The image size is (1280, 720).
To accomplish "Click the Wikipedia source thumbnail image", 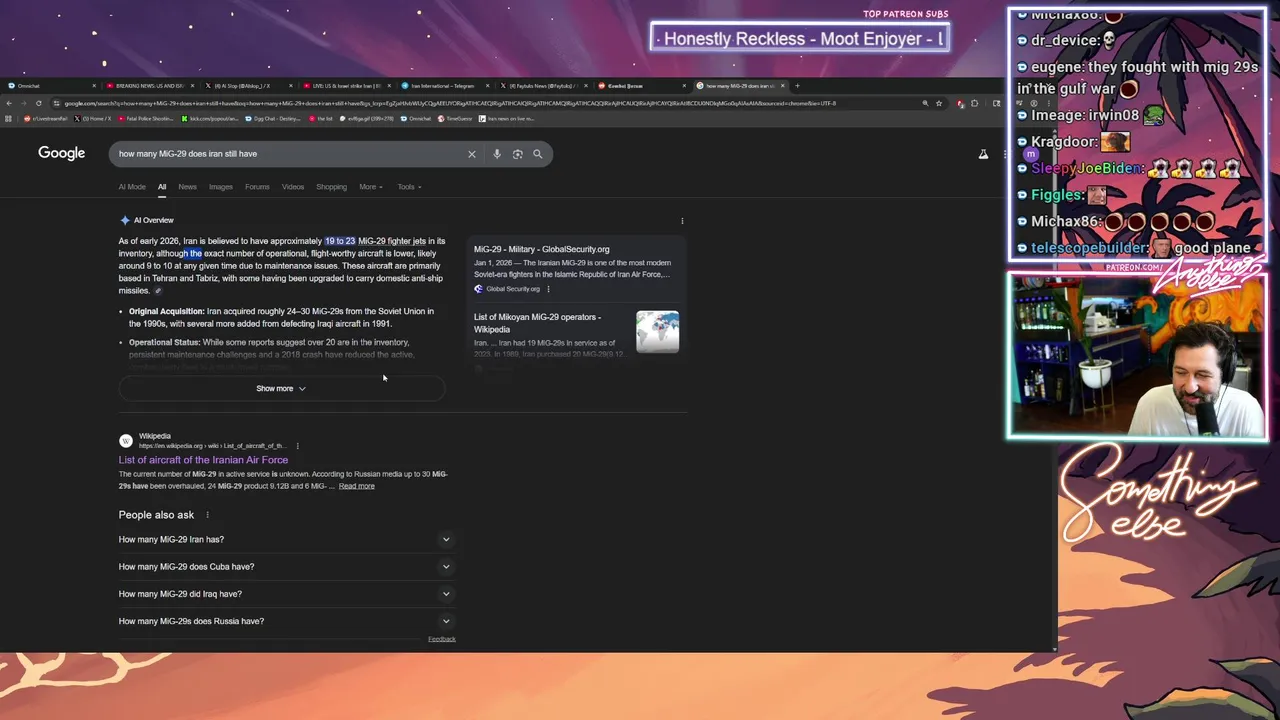I will click(657, 332).
